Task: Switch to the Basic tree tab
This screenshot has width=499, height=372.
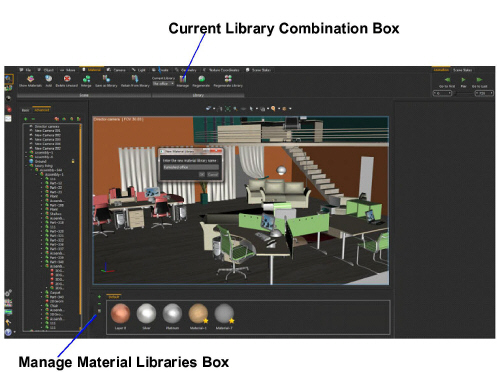Action: coord(25,110)
